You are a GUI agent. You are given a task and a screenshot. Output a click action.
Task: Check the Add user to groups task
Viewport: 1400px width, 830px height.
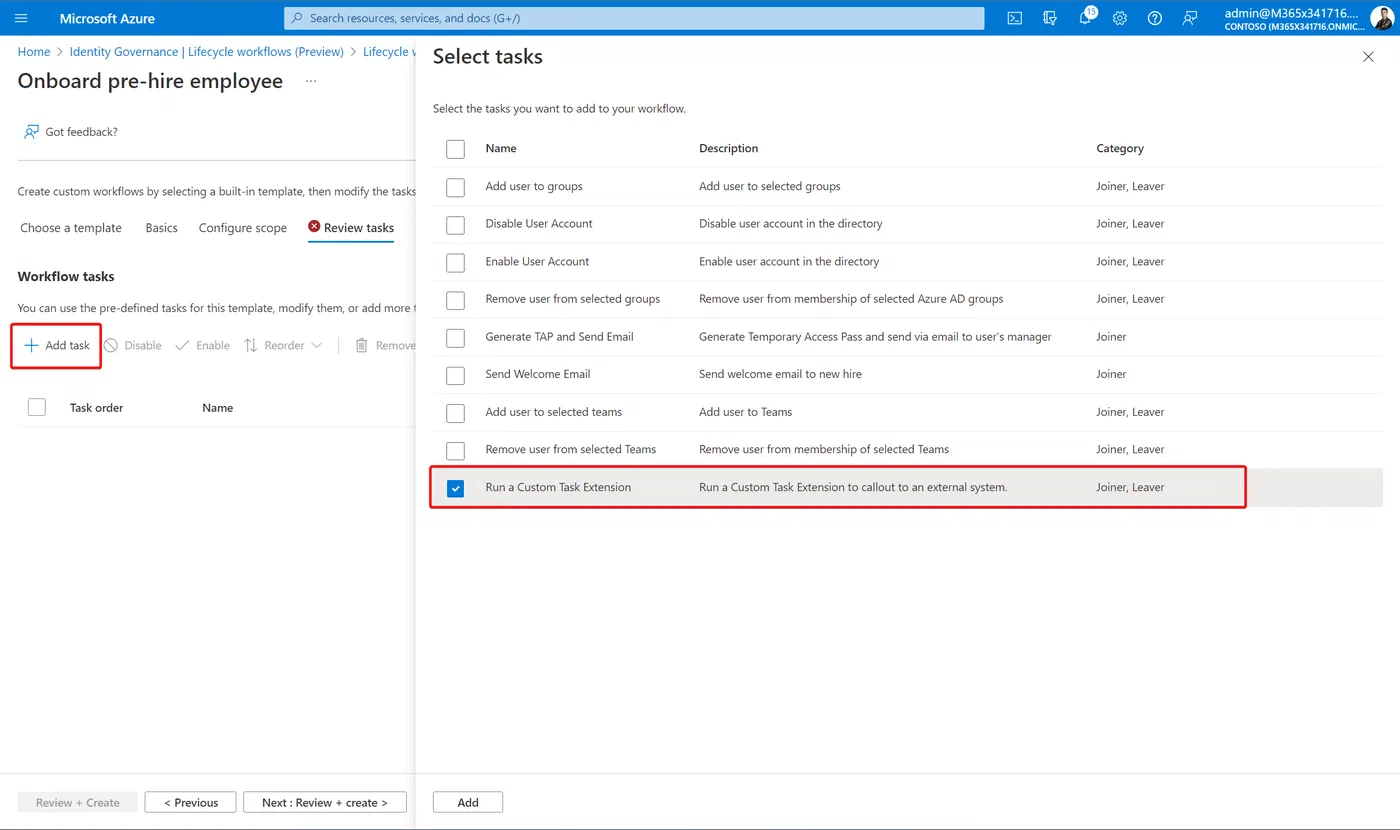pyautogui.click(x=455, y=186)
